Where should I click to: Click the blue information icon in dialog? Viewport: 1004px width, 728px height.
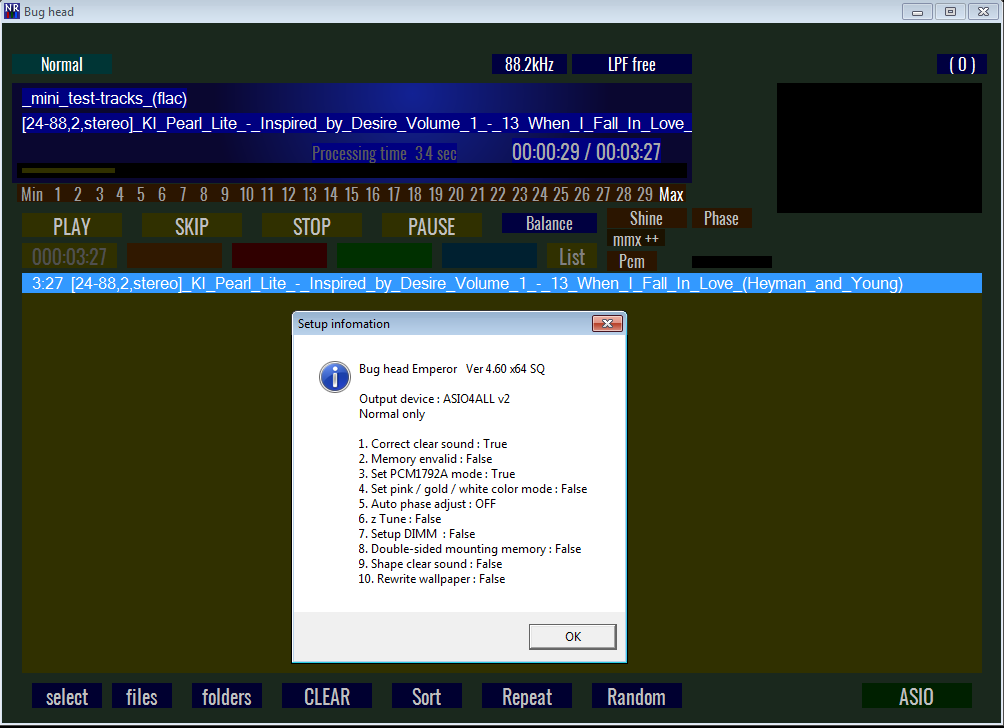tap(335, 376)
